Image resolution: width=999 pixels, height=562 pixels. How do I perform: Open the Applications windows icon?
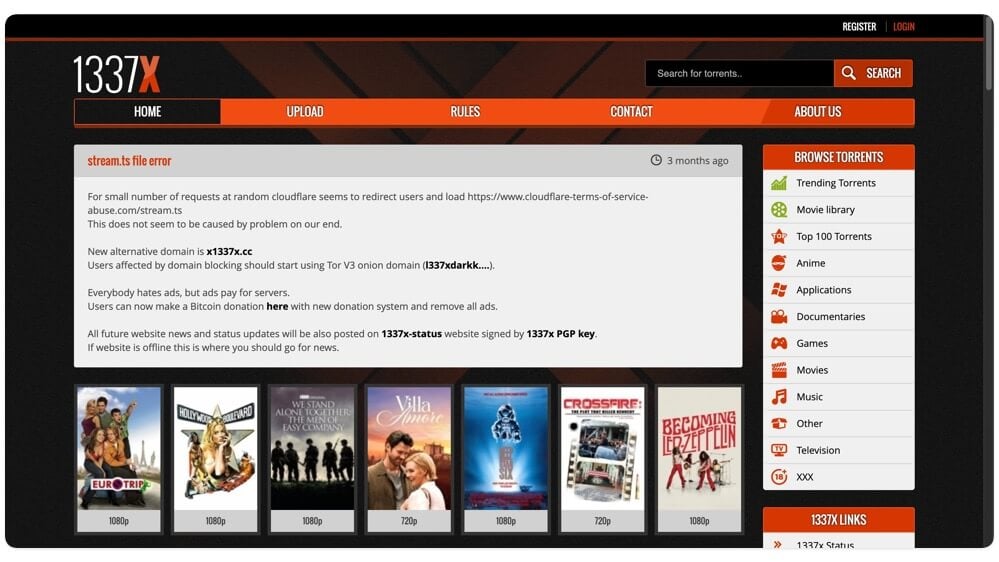(779, 290)
